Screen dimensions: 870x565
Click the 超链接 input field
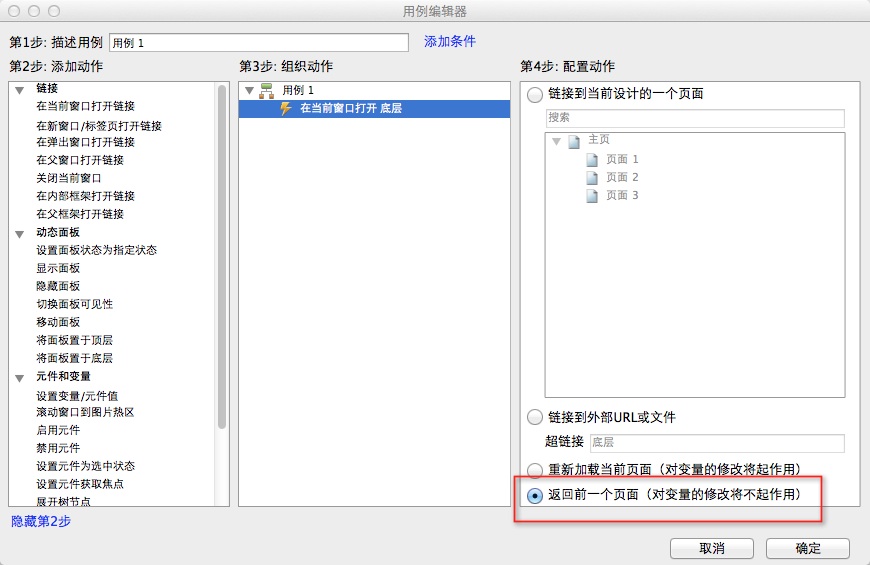click(x=716, y=442)
